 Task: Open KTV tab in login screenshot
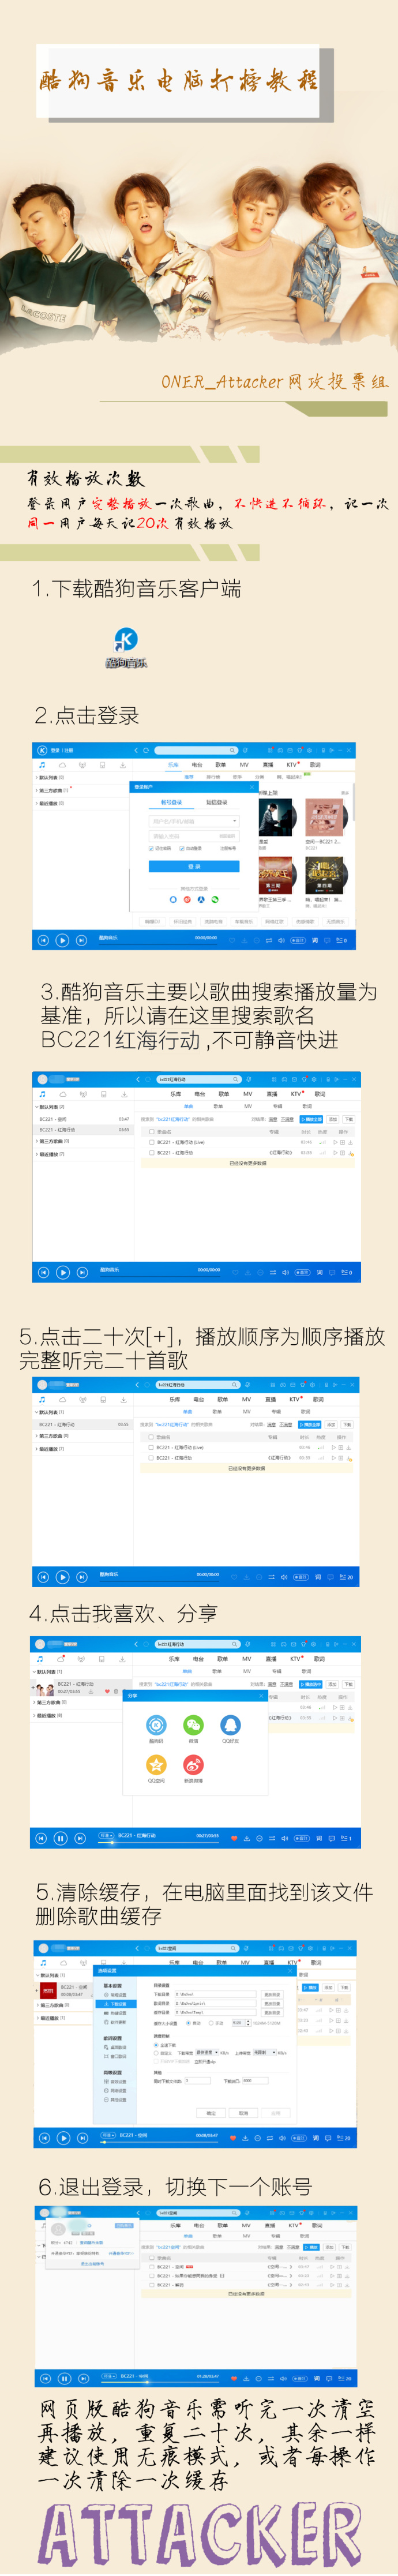[x=292, y=765]
